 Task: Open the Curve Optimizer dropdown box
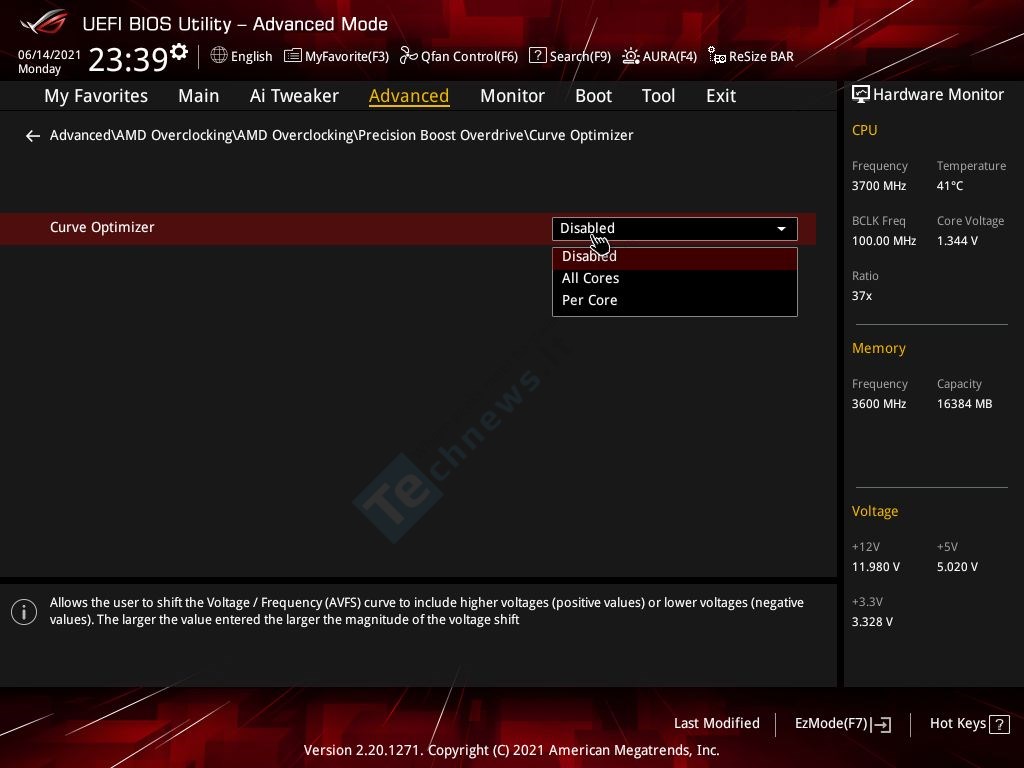[675, 229]
